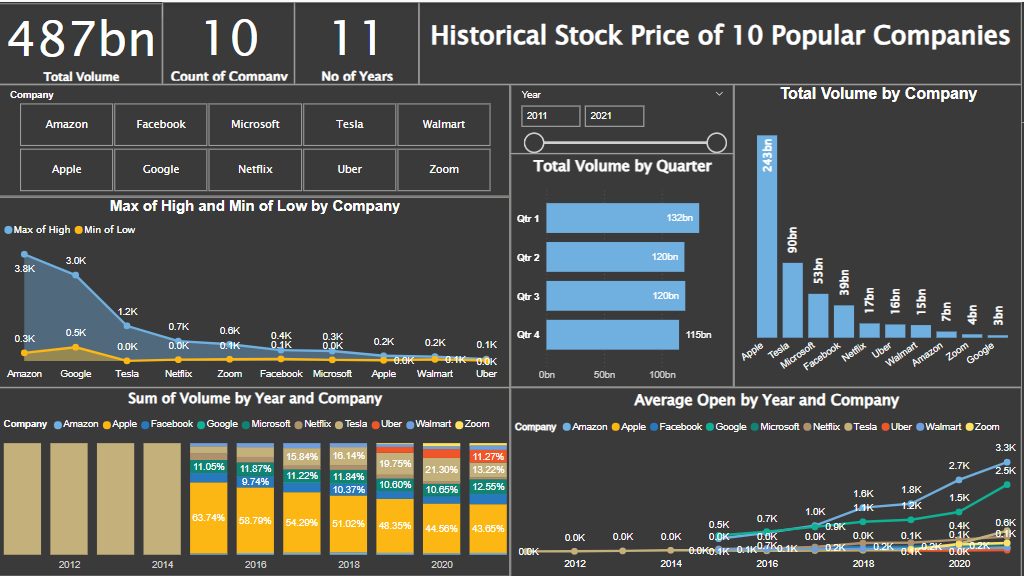Click Tesla legend in Sum of Volume chart
Screen dimensions: 1024x576
pos(351,424)
